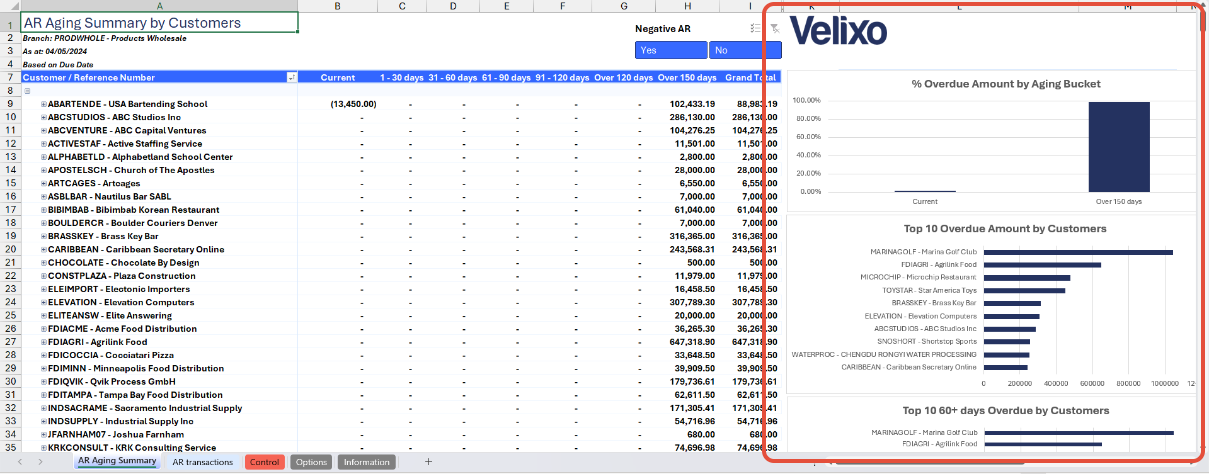Select the AR Aging Summary by Customers title cell
Image resolution: width=1209 pixels, height=474 pixels.
point(159,23)
